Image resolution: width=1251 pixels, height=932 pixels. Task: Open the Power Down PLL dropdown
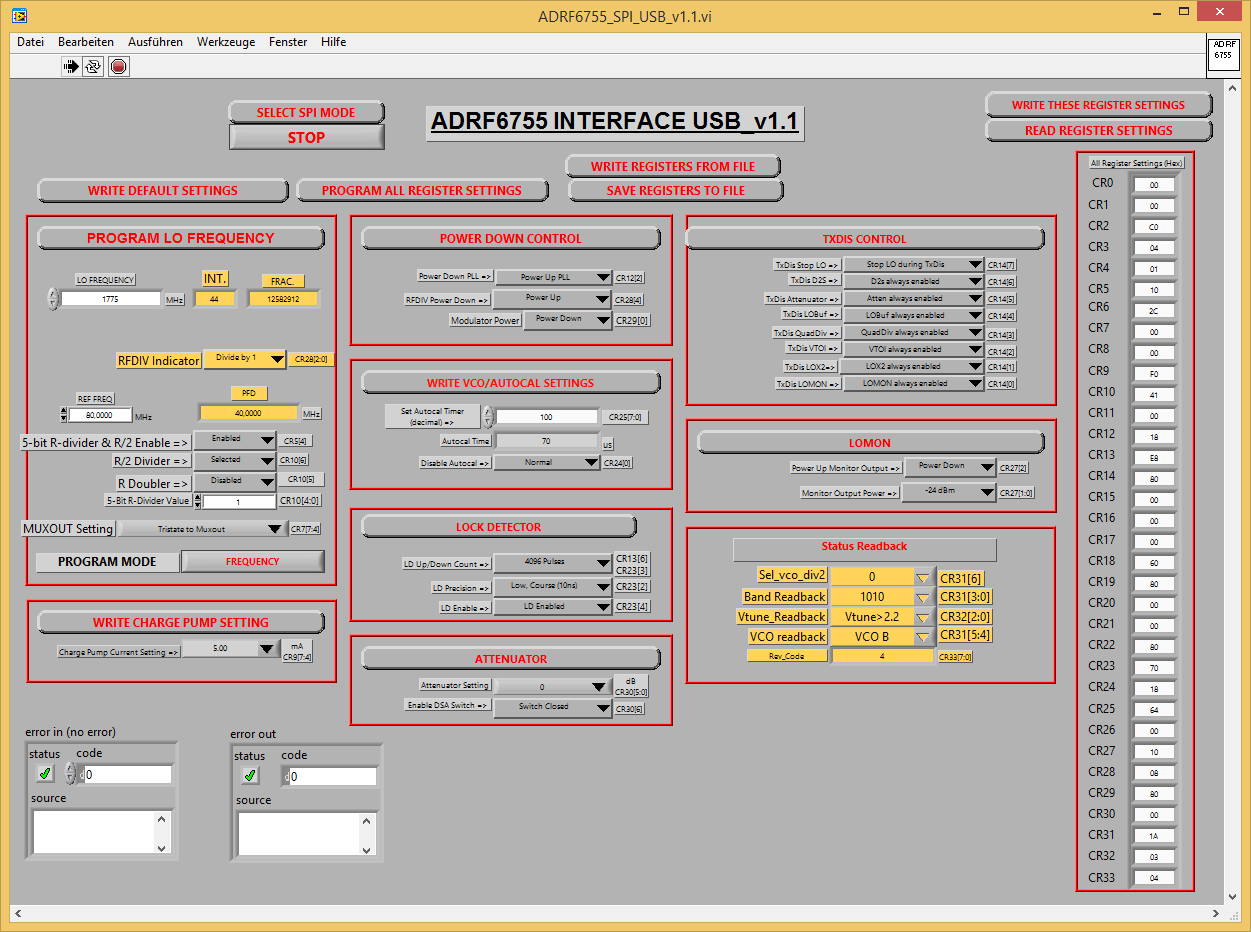point(553,277)
